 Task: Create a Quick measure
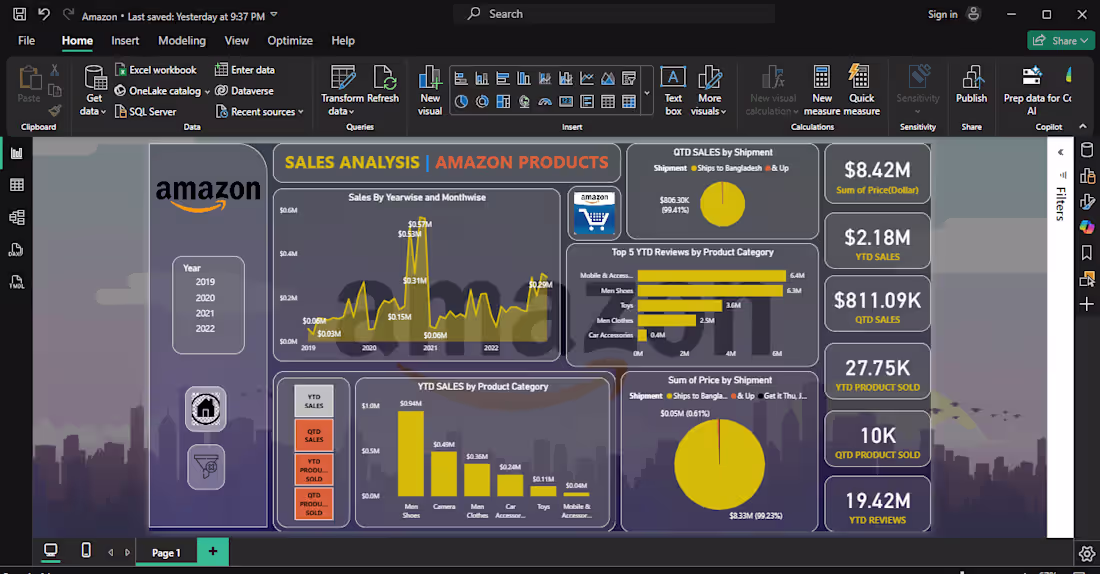pyautogui.click(x=861, y=91)
